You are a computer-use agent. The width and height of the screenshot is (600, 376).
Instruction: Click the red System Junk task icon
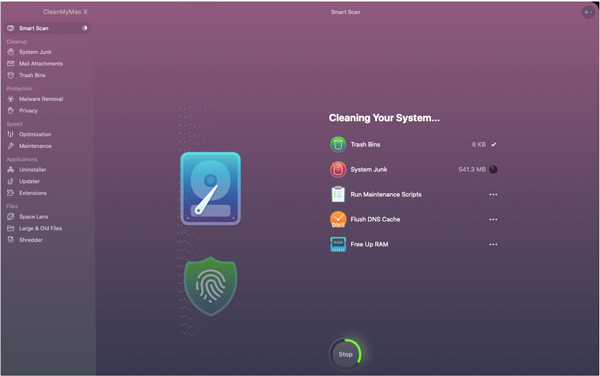338,169
